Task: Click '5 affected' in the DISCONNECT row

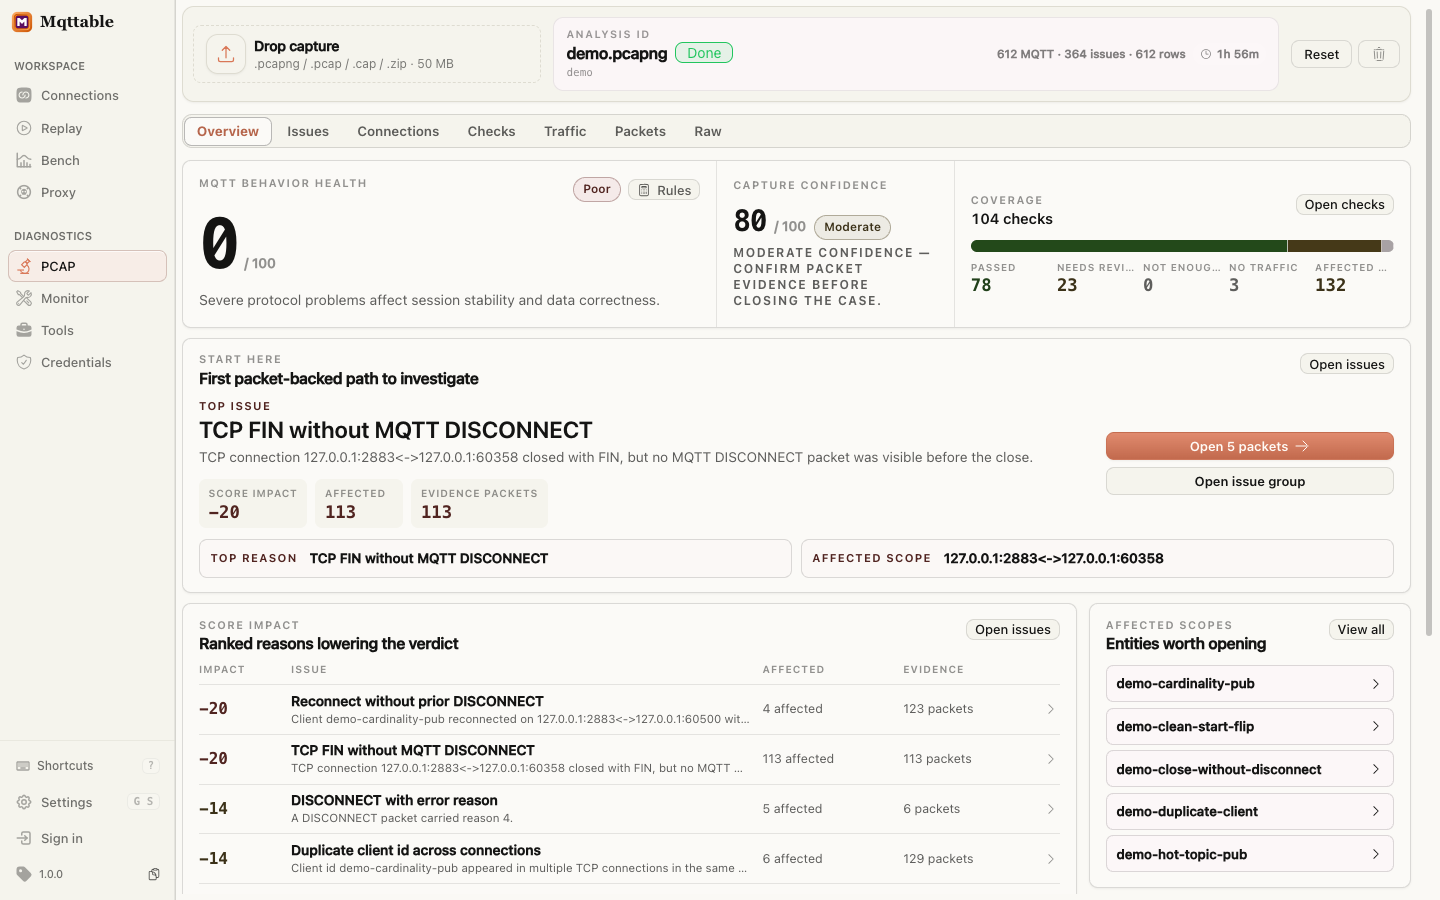Action: 792,809
